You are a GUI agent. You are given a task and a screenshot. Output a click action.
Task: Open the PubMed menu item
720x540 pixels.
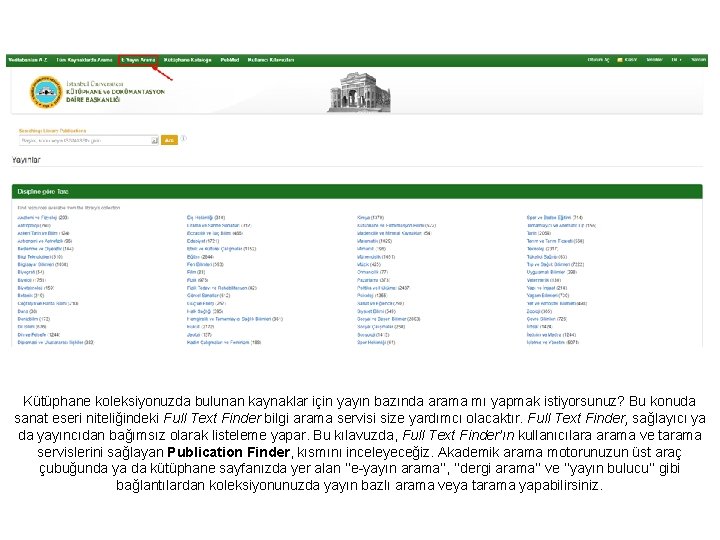tap(230, 60)
